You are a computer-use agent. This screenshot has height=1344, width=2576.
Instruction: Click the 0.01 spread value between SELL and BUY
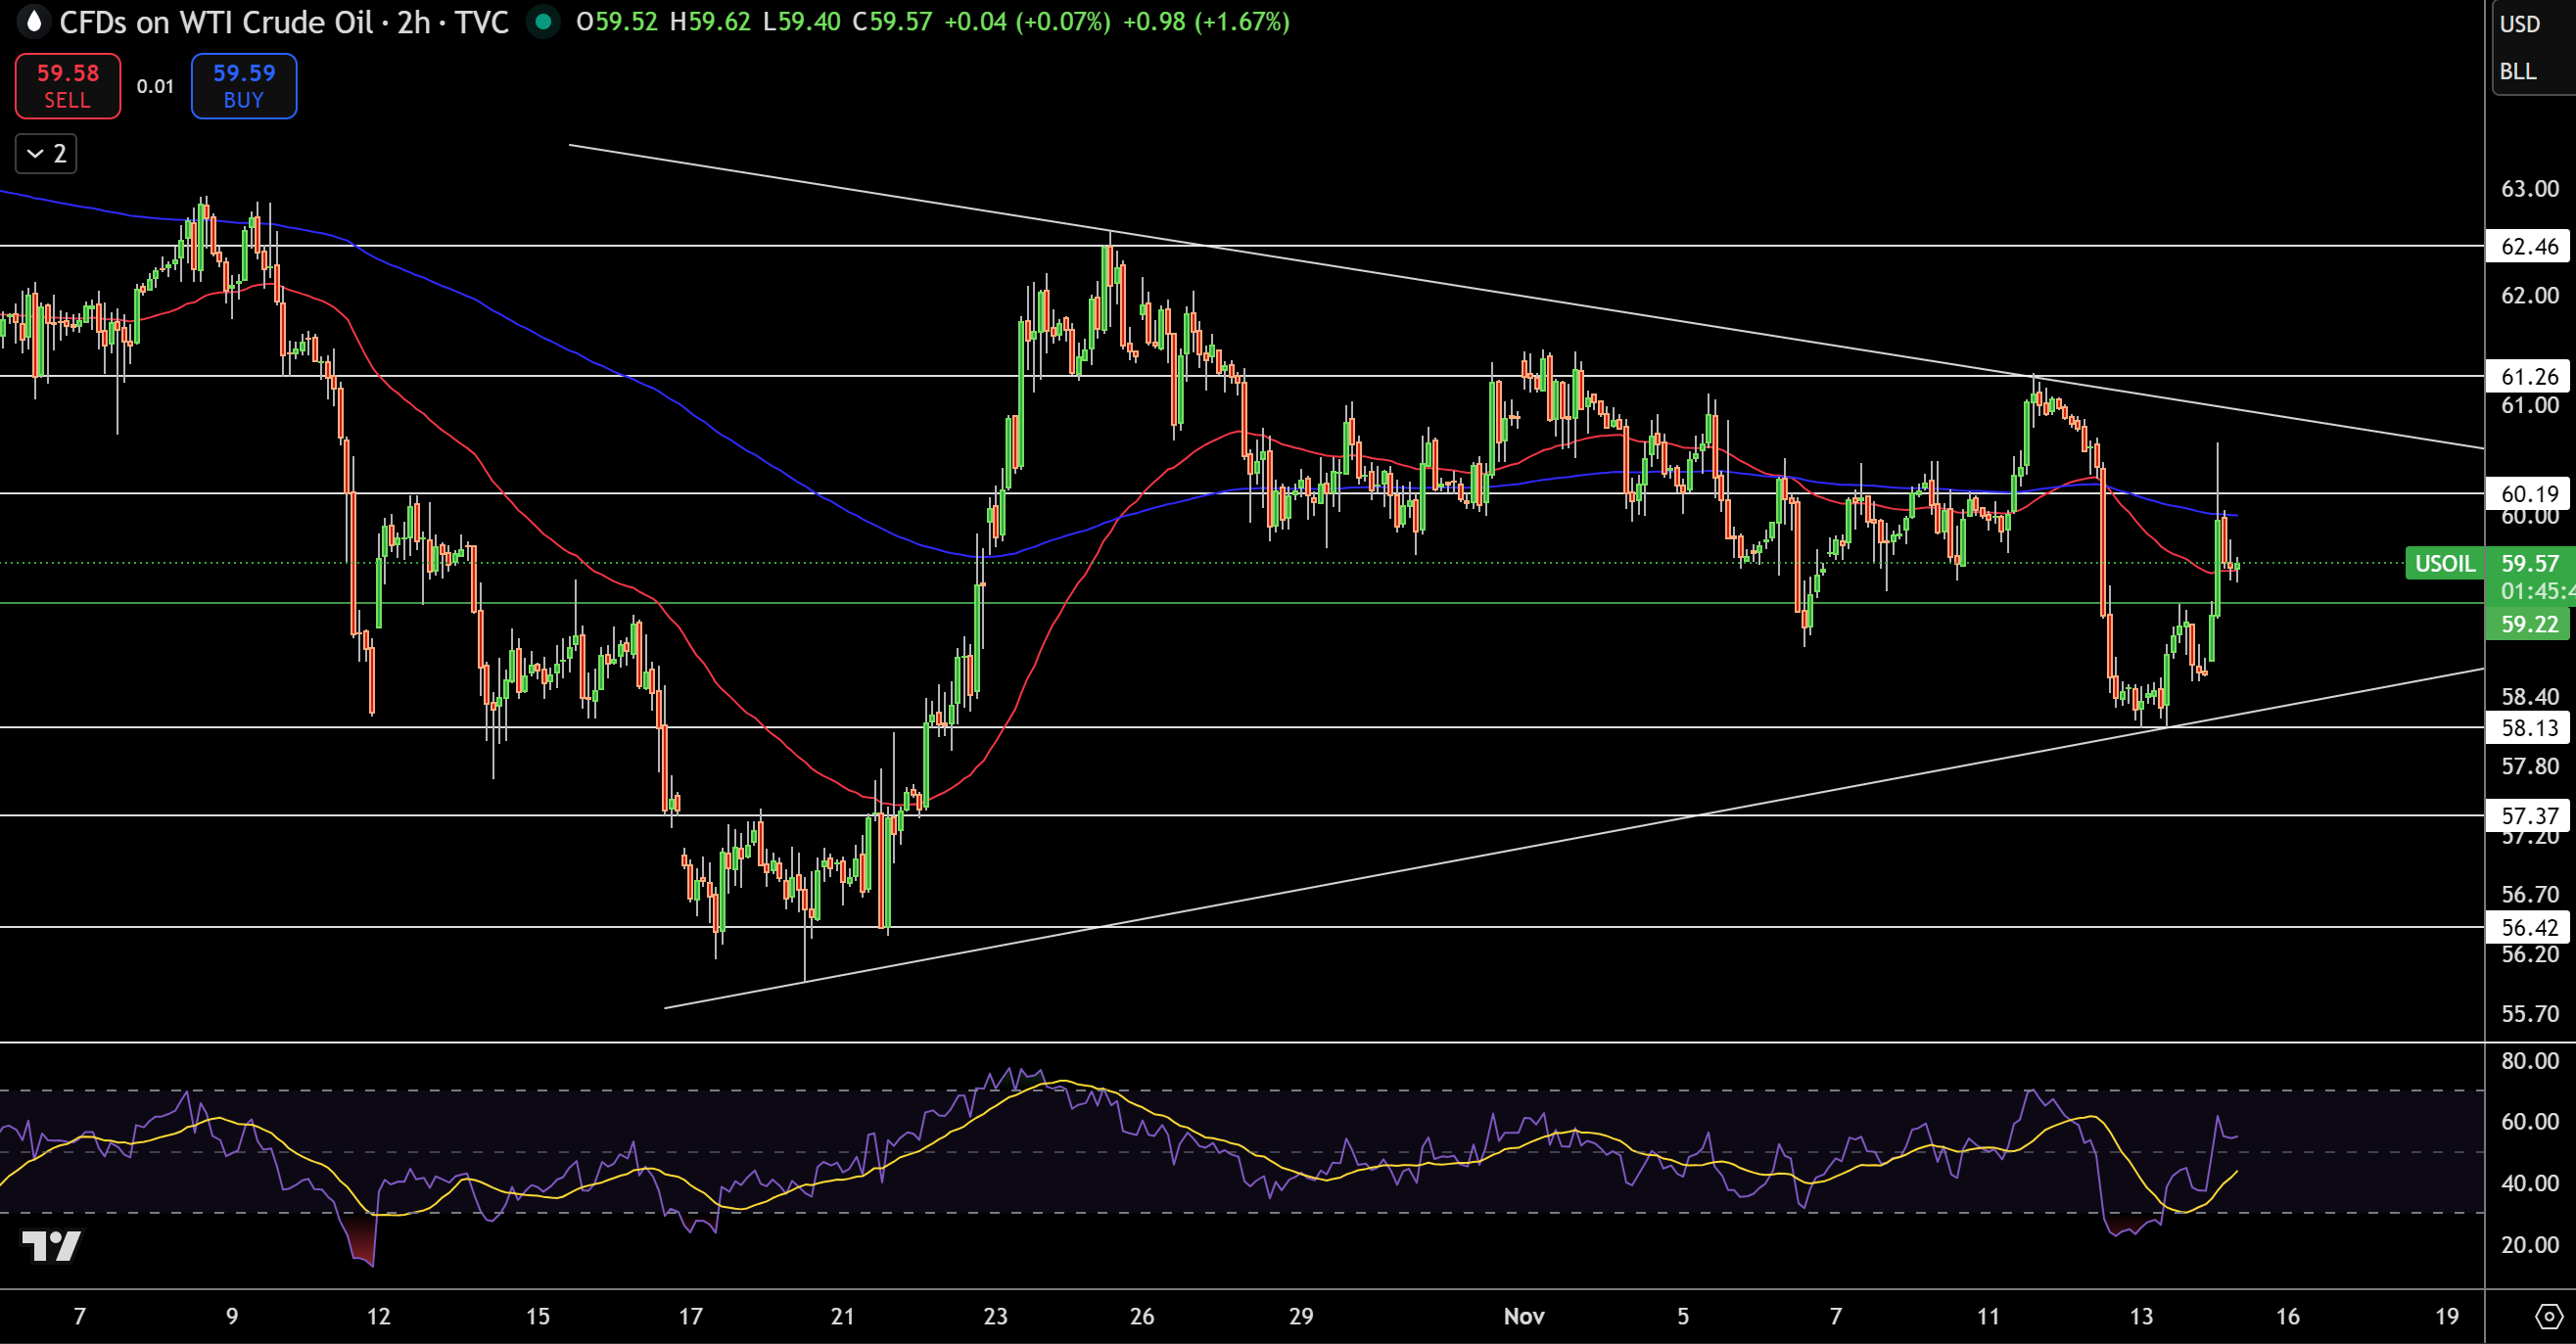pyautogui.click(x=156, y=86)
